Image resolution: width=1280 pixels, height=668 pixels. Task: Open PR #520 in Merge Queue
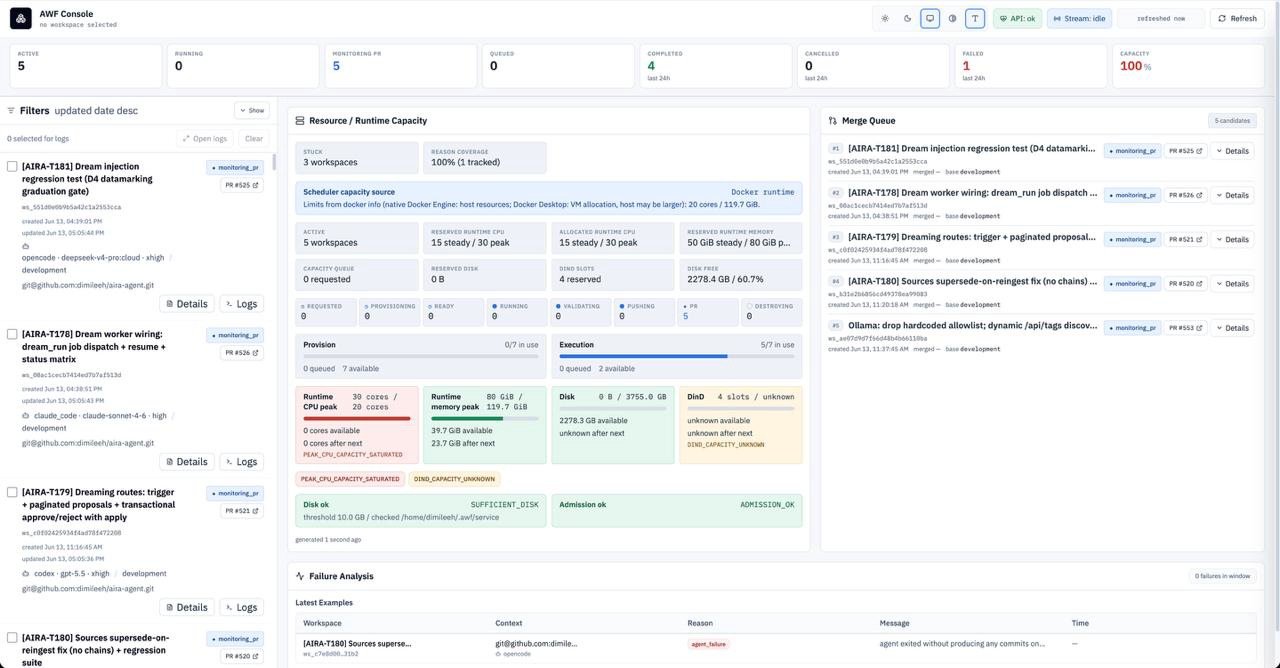pyautogui.click(x=1186, y=283)
